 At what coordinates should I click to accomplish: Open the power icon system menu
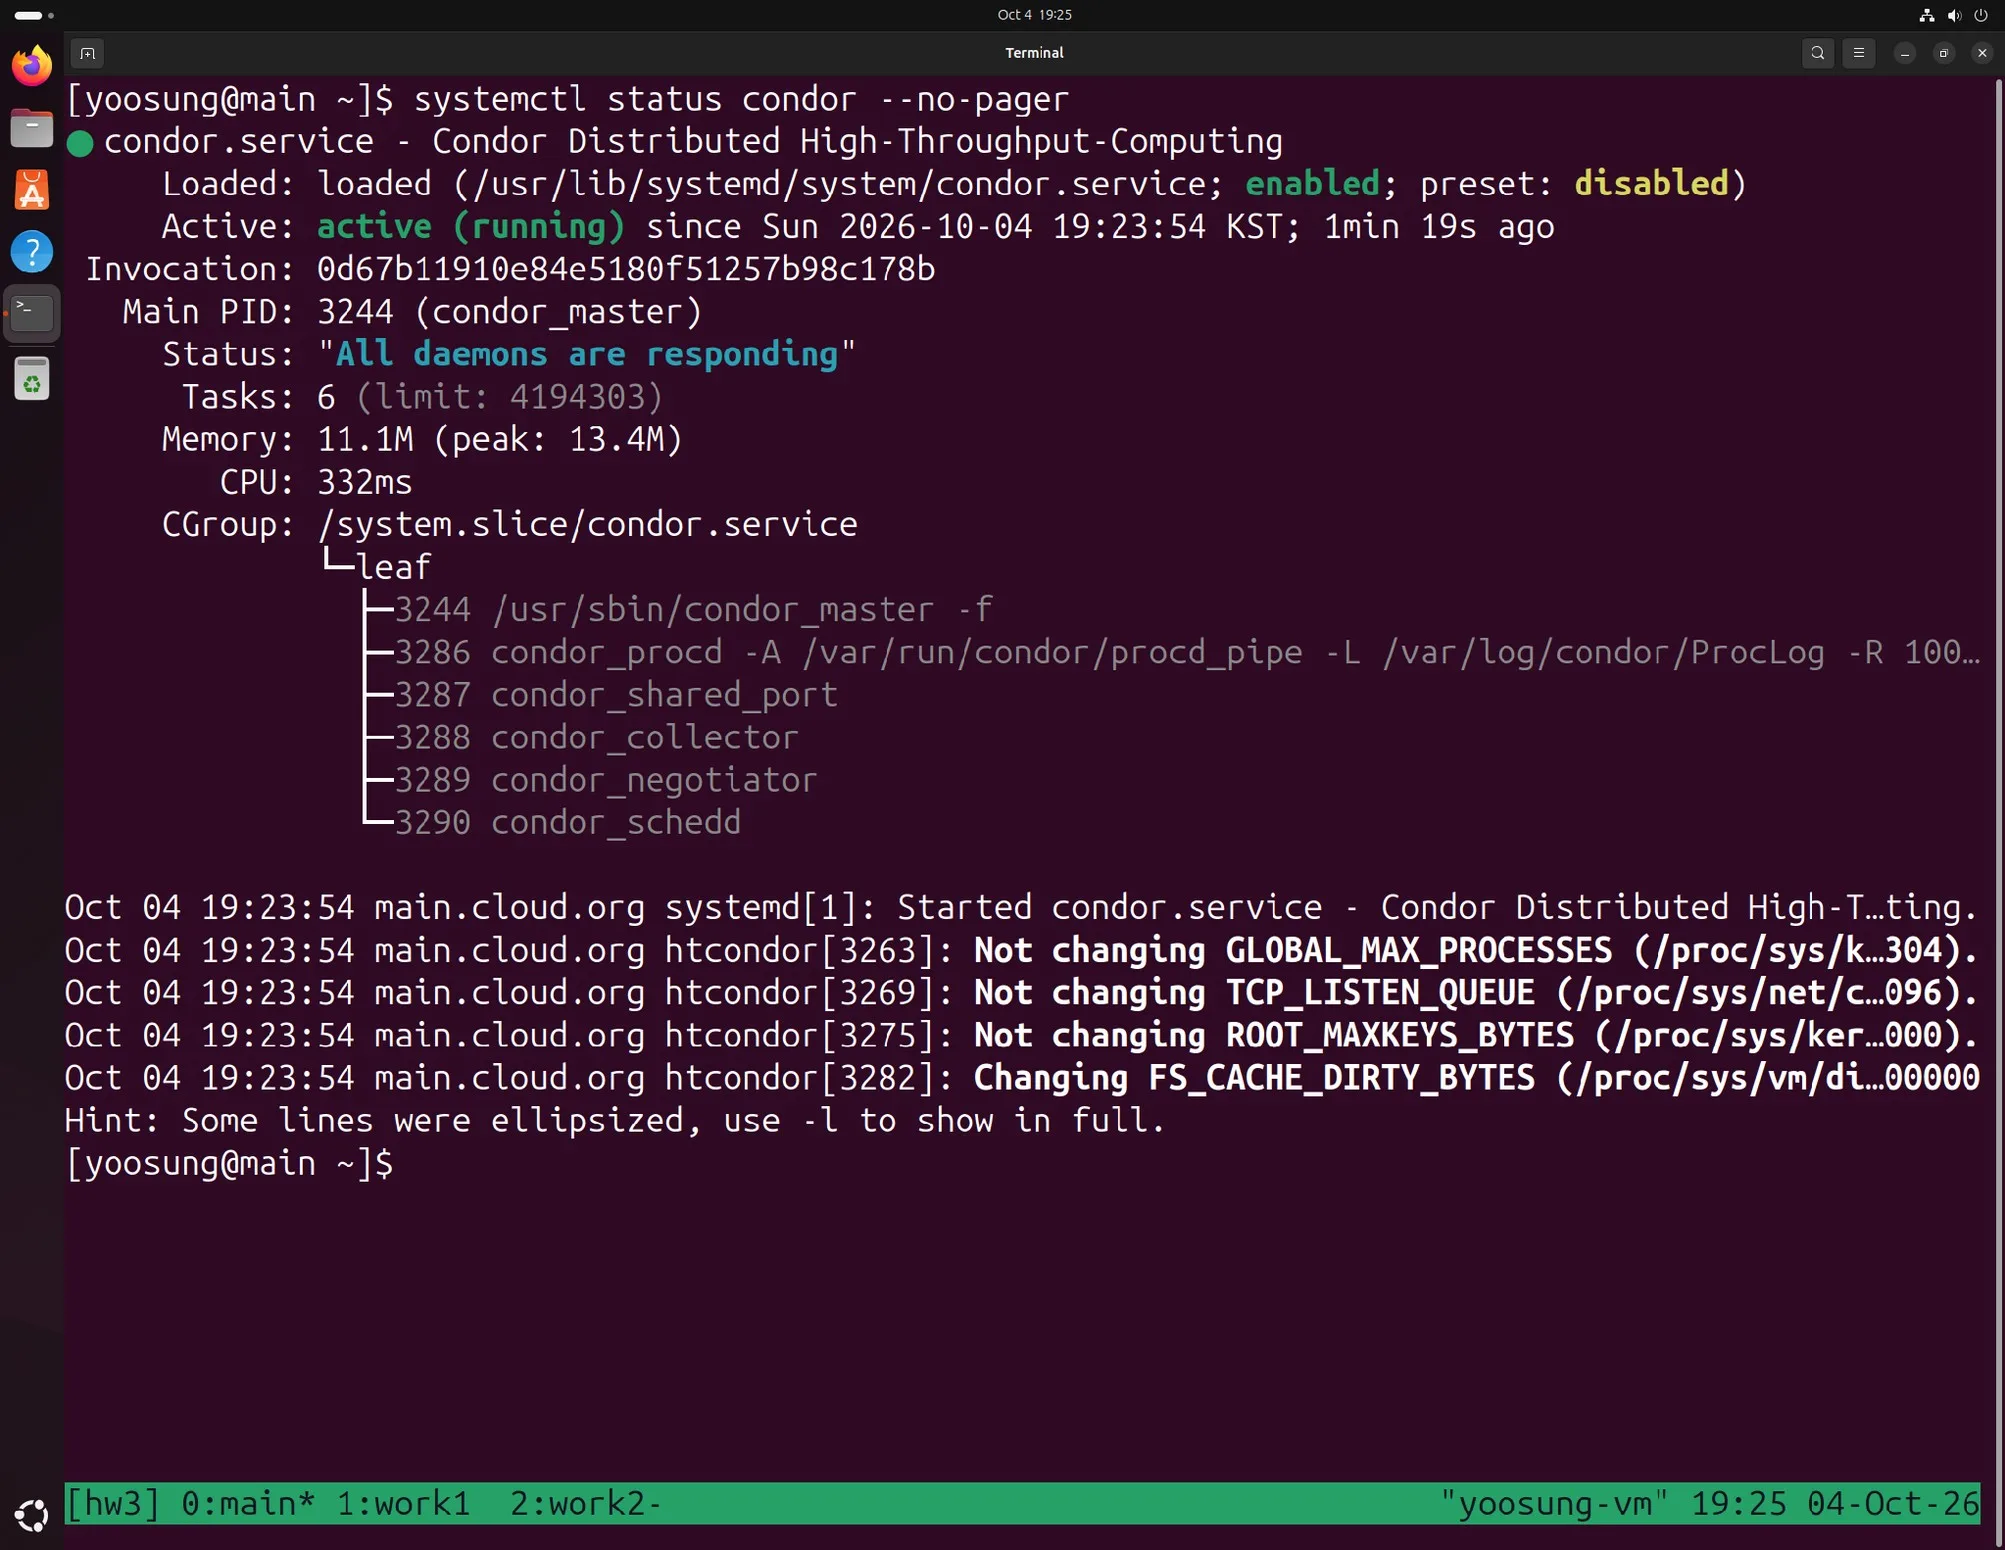click(x=1980, y=15)
